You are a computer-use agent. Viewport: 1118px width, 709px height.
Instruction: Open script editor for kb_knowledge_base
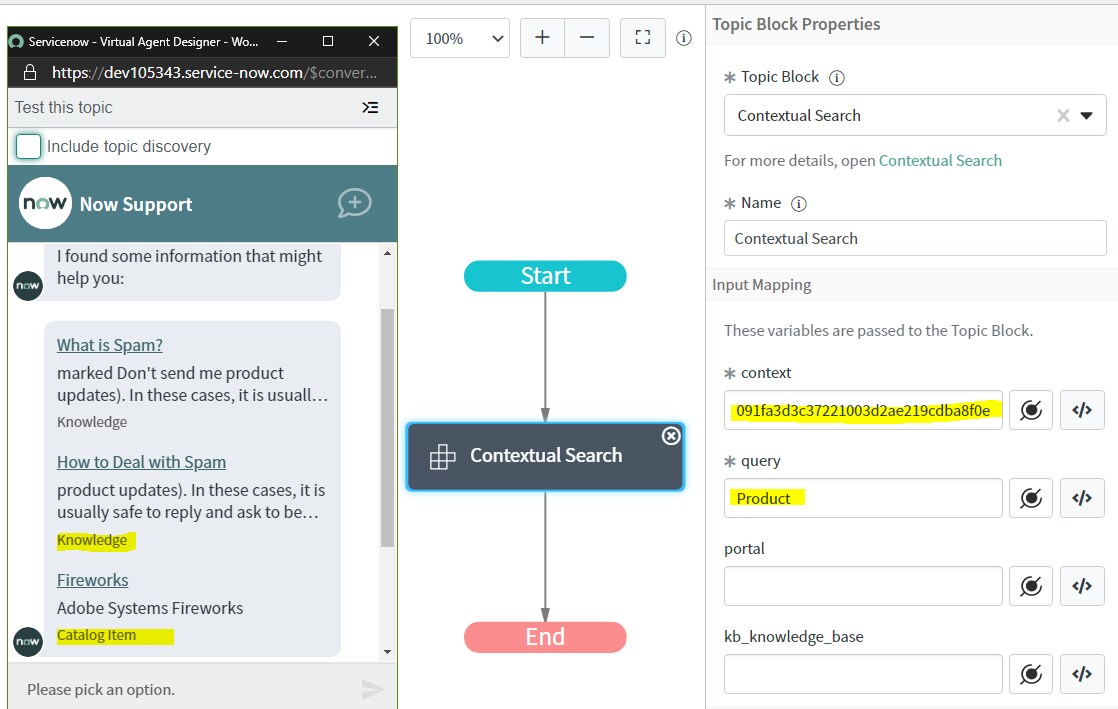[1082, 674]
